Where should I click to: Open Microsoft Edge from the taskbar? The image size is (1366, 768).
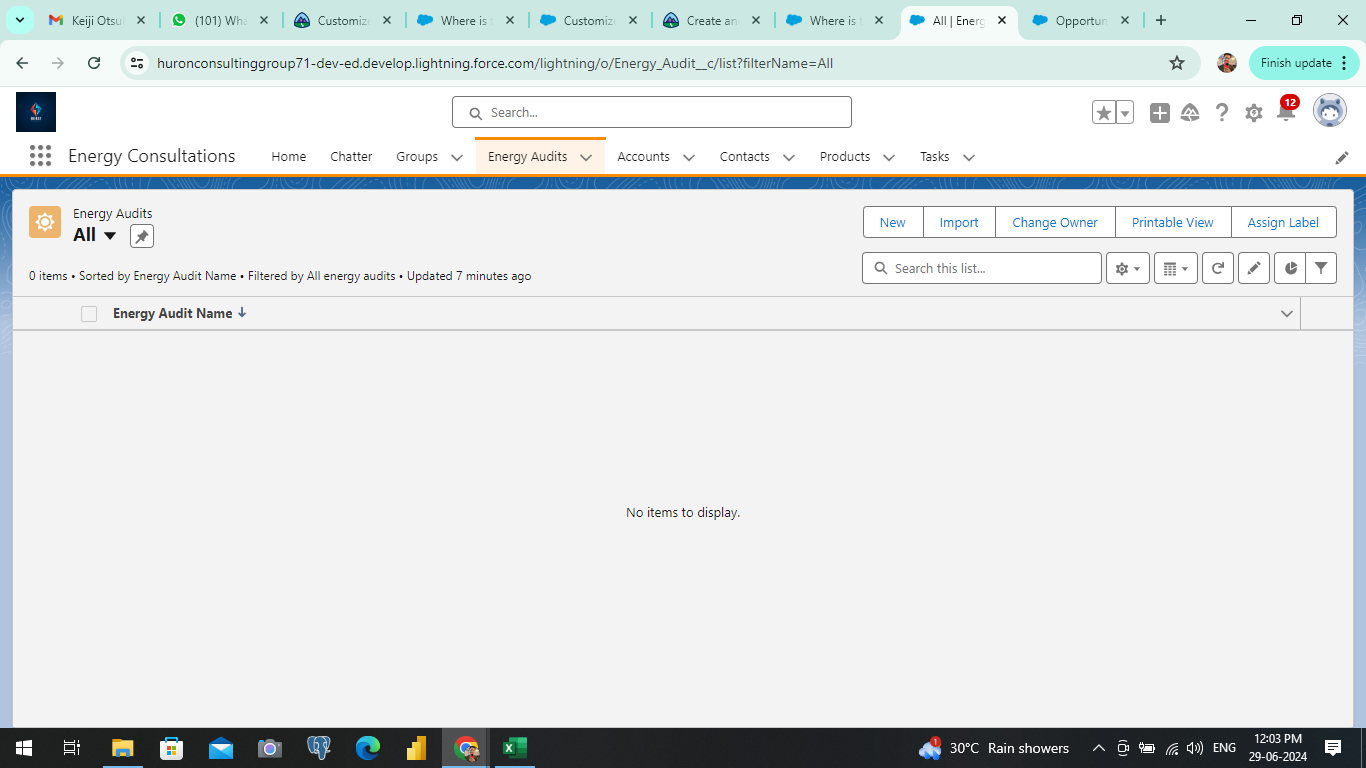pos(368,748)
